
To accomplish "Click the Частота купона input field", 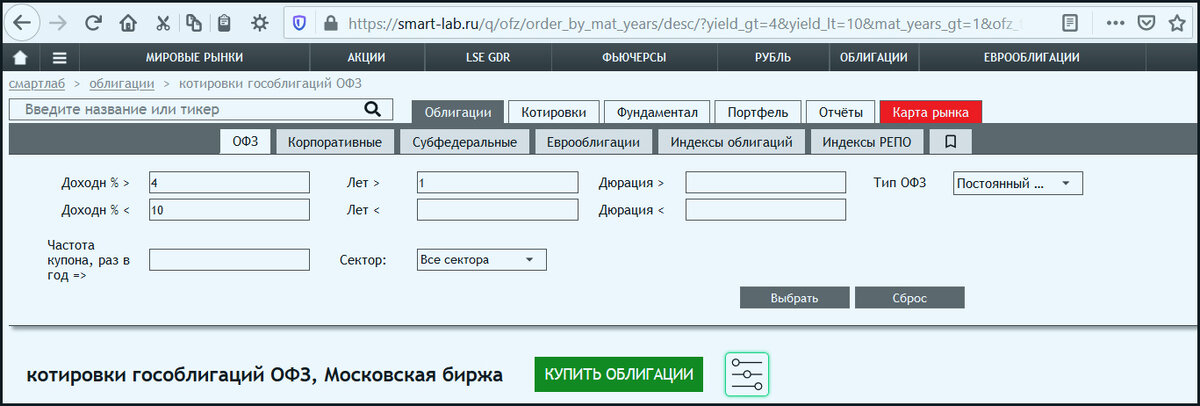I will (229, 259).
